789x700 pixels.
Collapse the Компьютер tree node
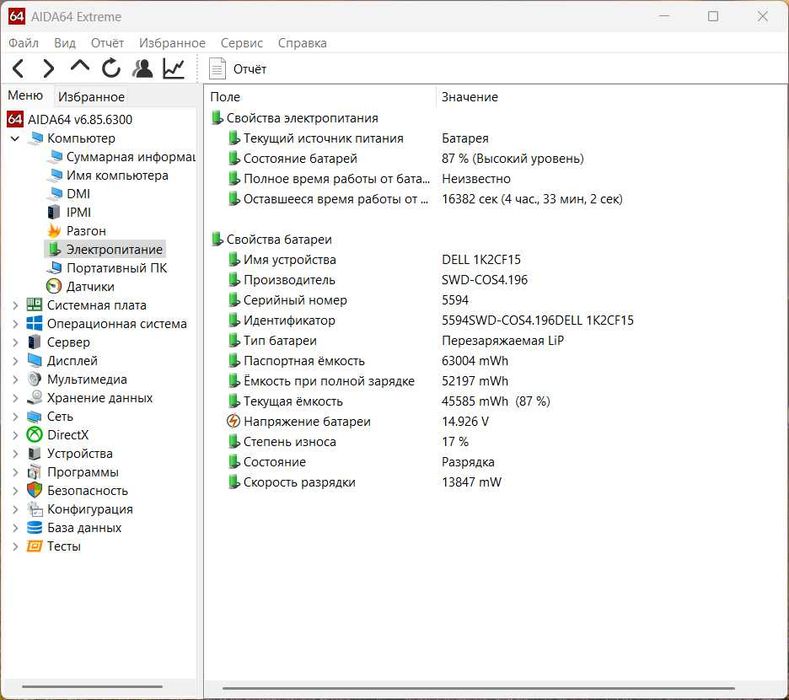coord(15,138)
